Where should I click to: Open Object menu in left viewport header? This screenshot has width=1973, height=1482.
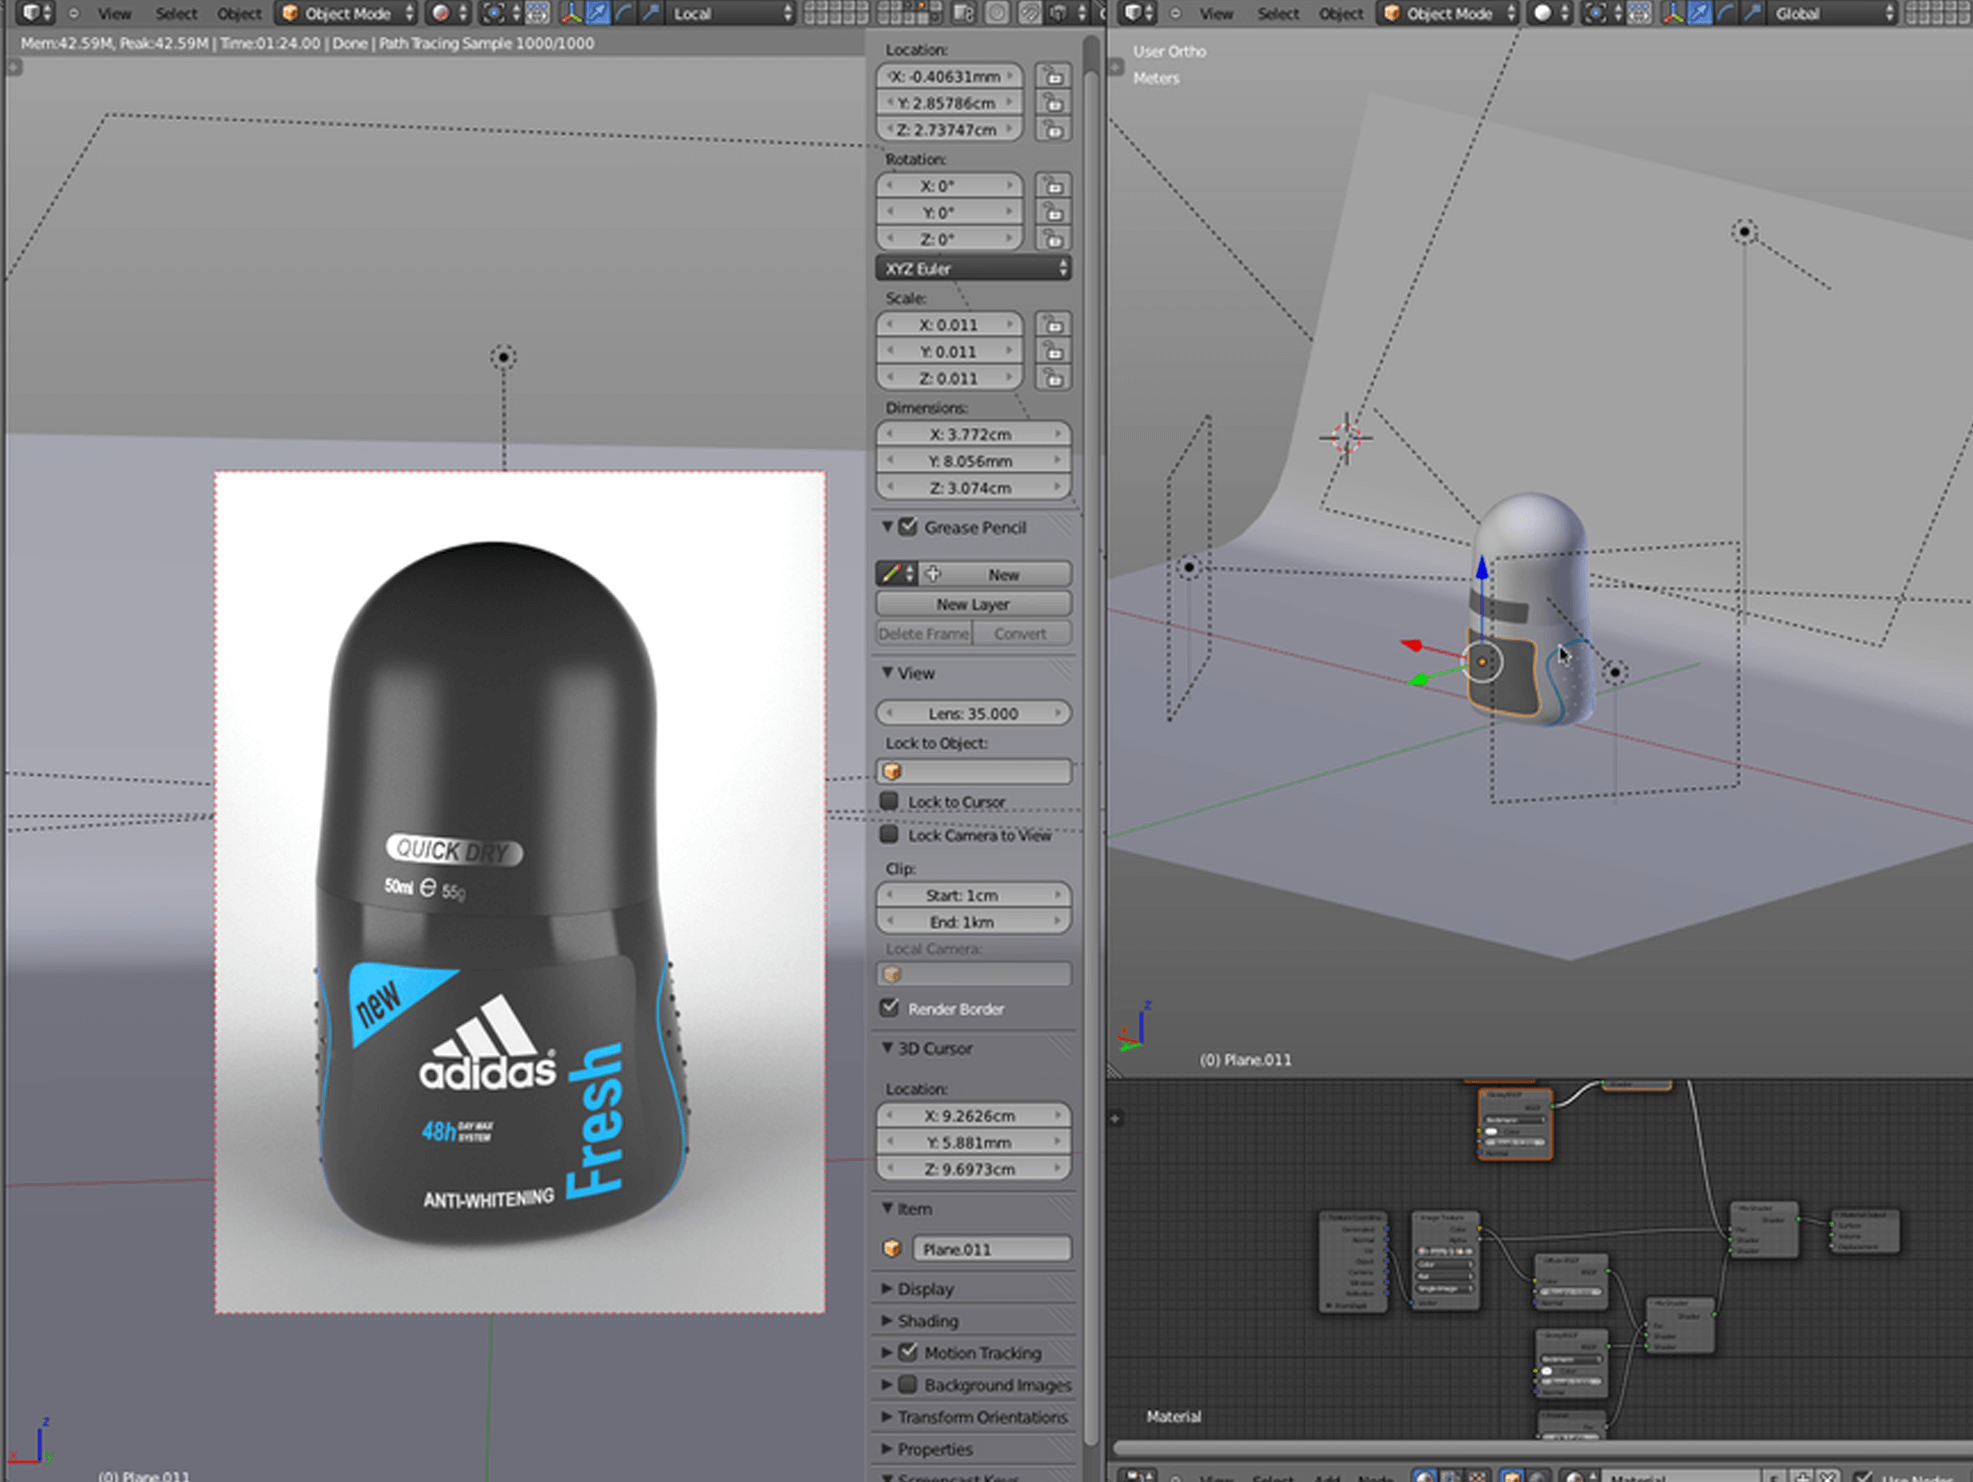(239, 14)
